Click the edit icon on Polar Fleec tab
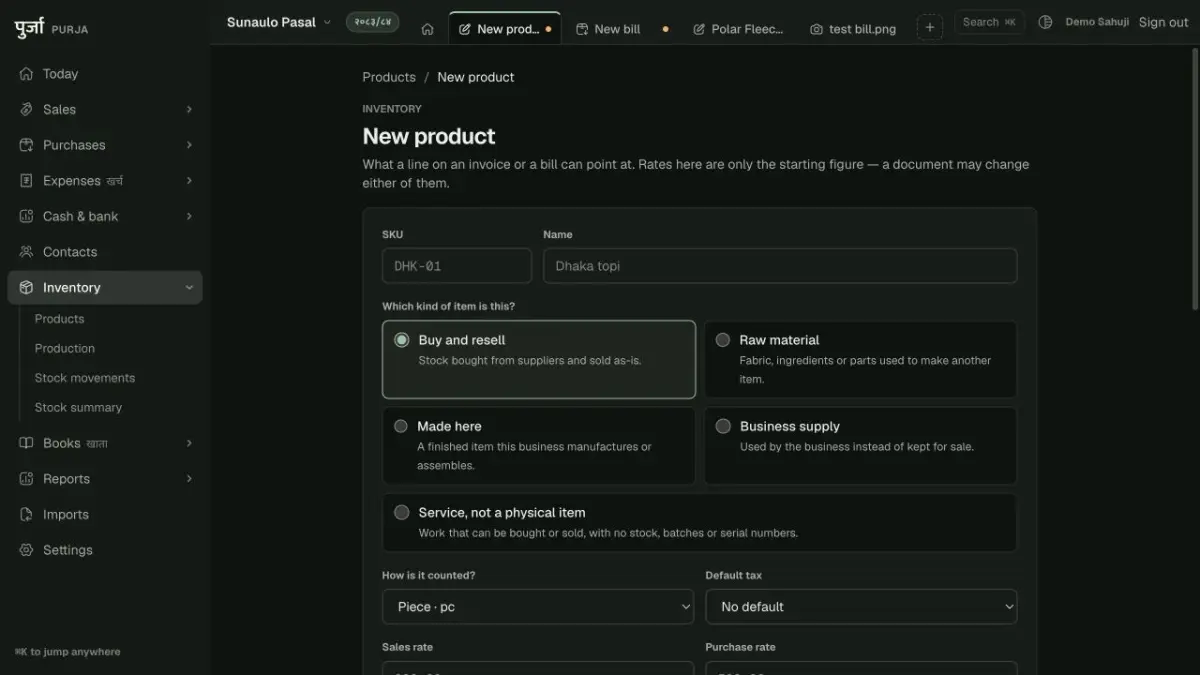 (x=699, y=30)
